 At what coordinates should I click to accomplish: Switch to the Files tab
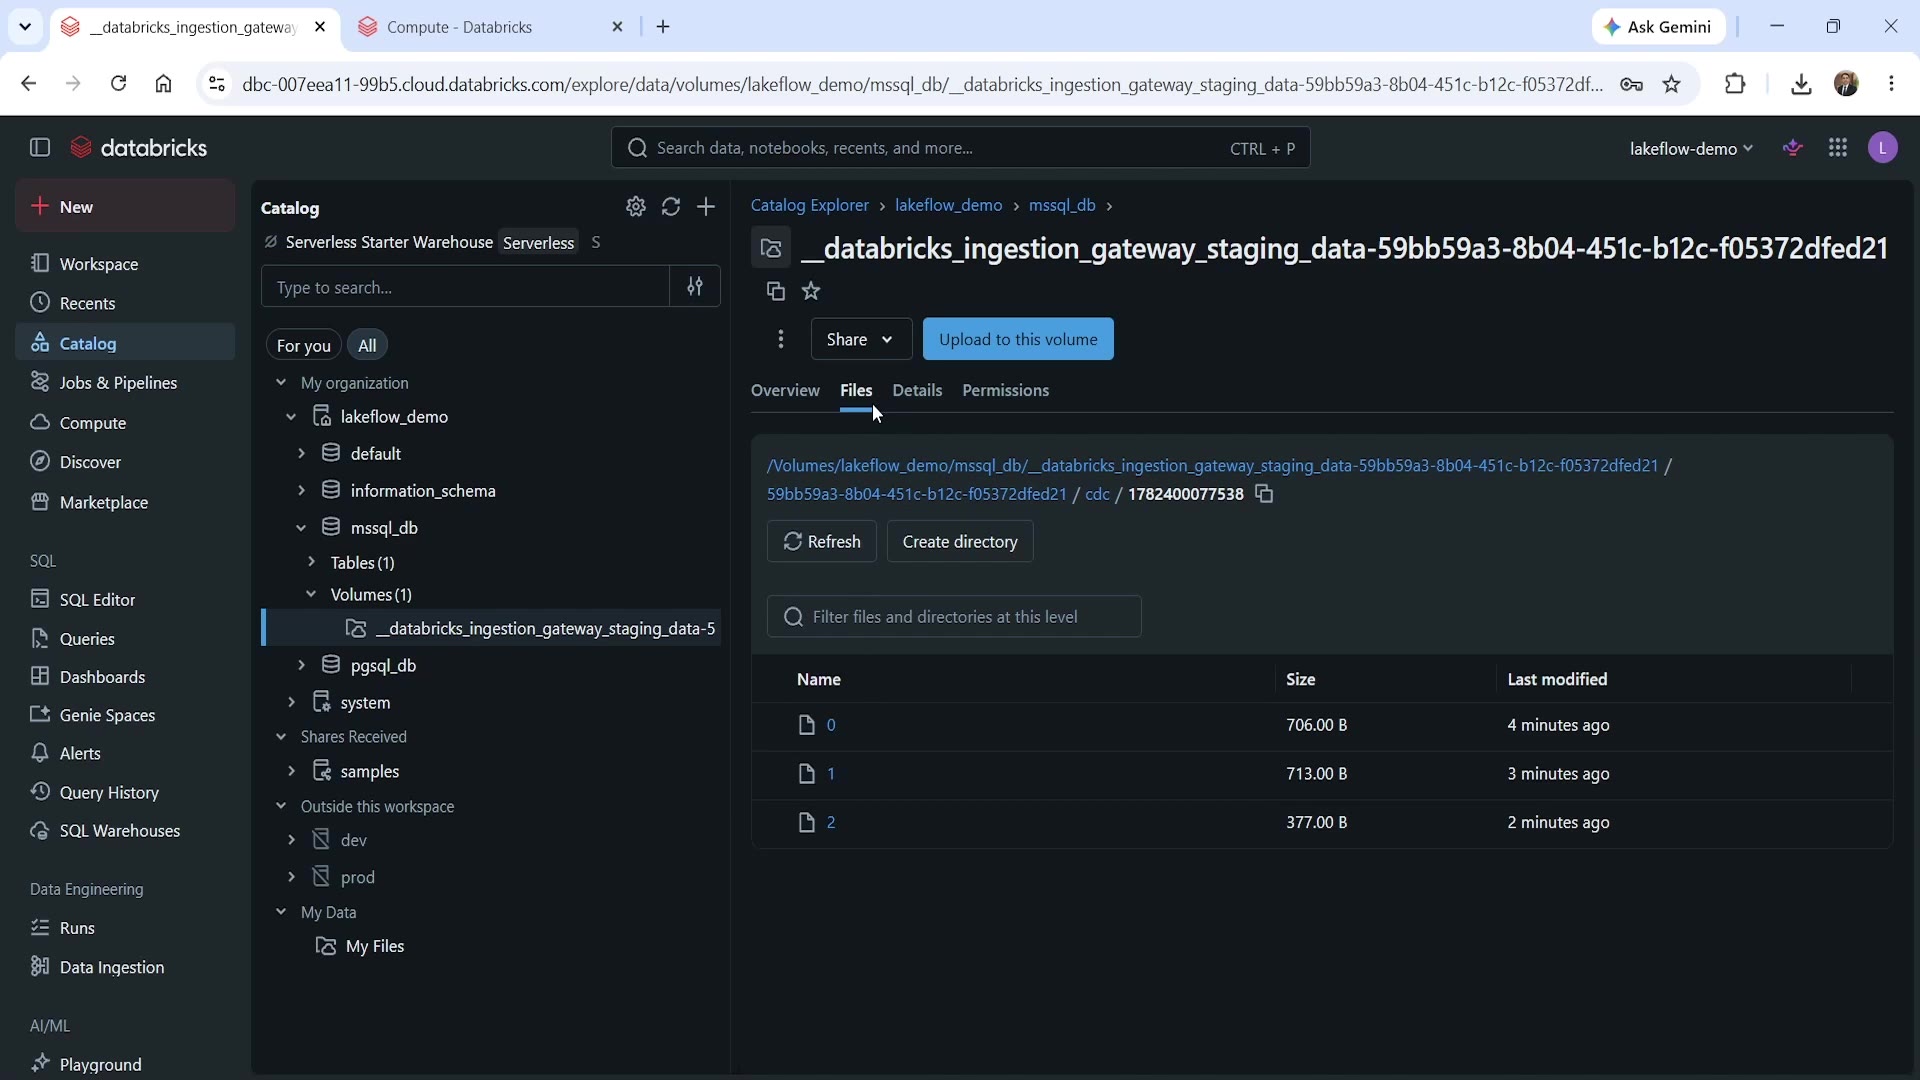856,390
